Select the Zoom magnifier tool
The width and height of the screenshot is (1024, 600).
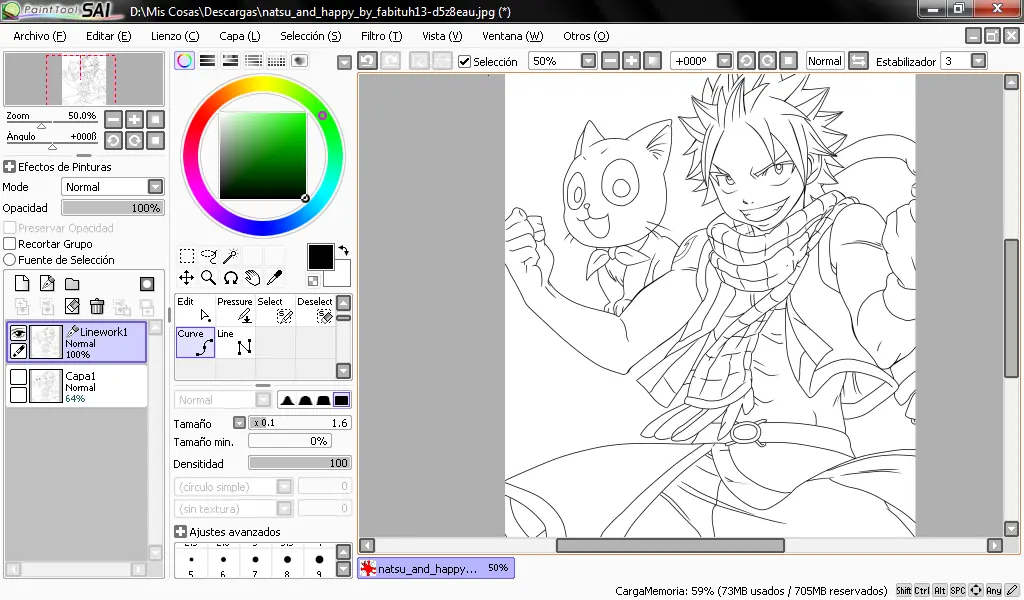coord(209,278)
